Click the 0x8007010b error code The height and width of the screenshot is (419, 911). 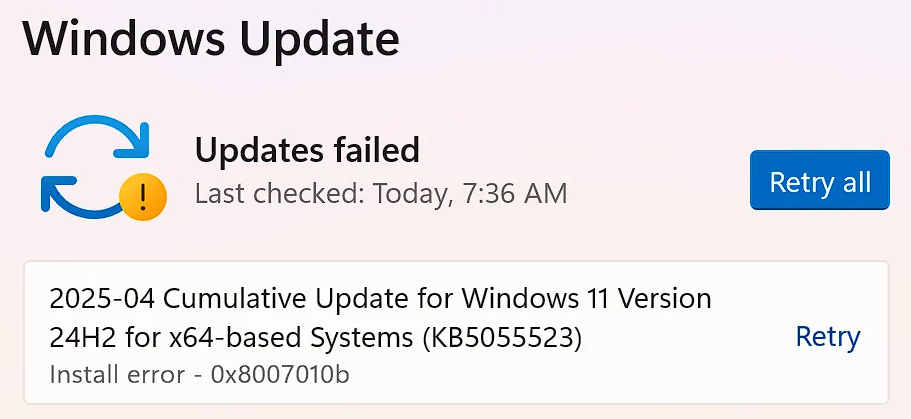pyautogui.click(x=280, y=375)
